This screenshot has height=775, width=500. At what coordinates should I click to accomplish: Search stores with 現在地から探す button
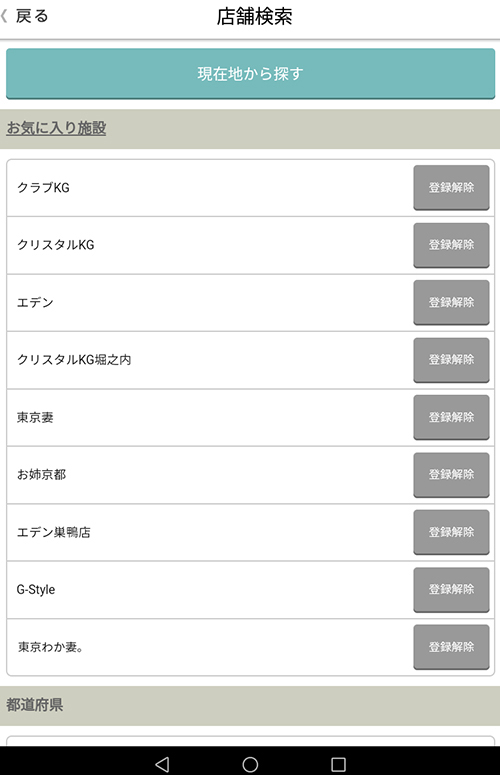[250, 74]
